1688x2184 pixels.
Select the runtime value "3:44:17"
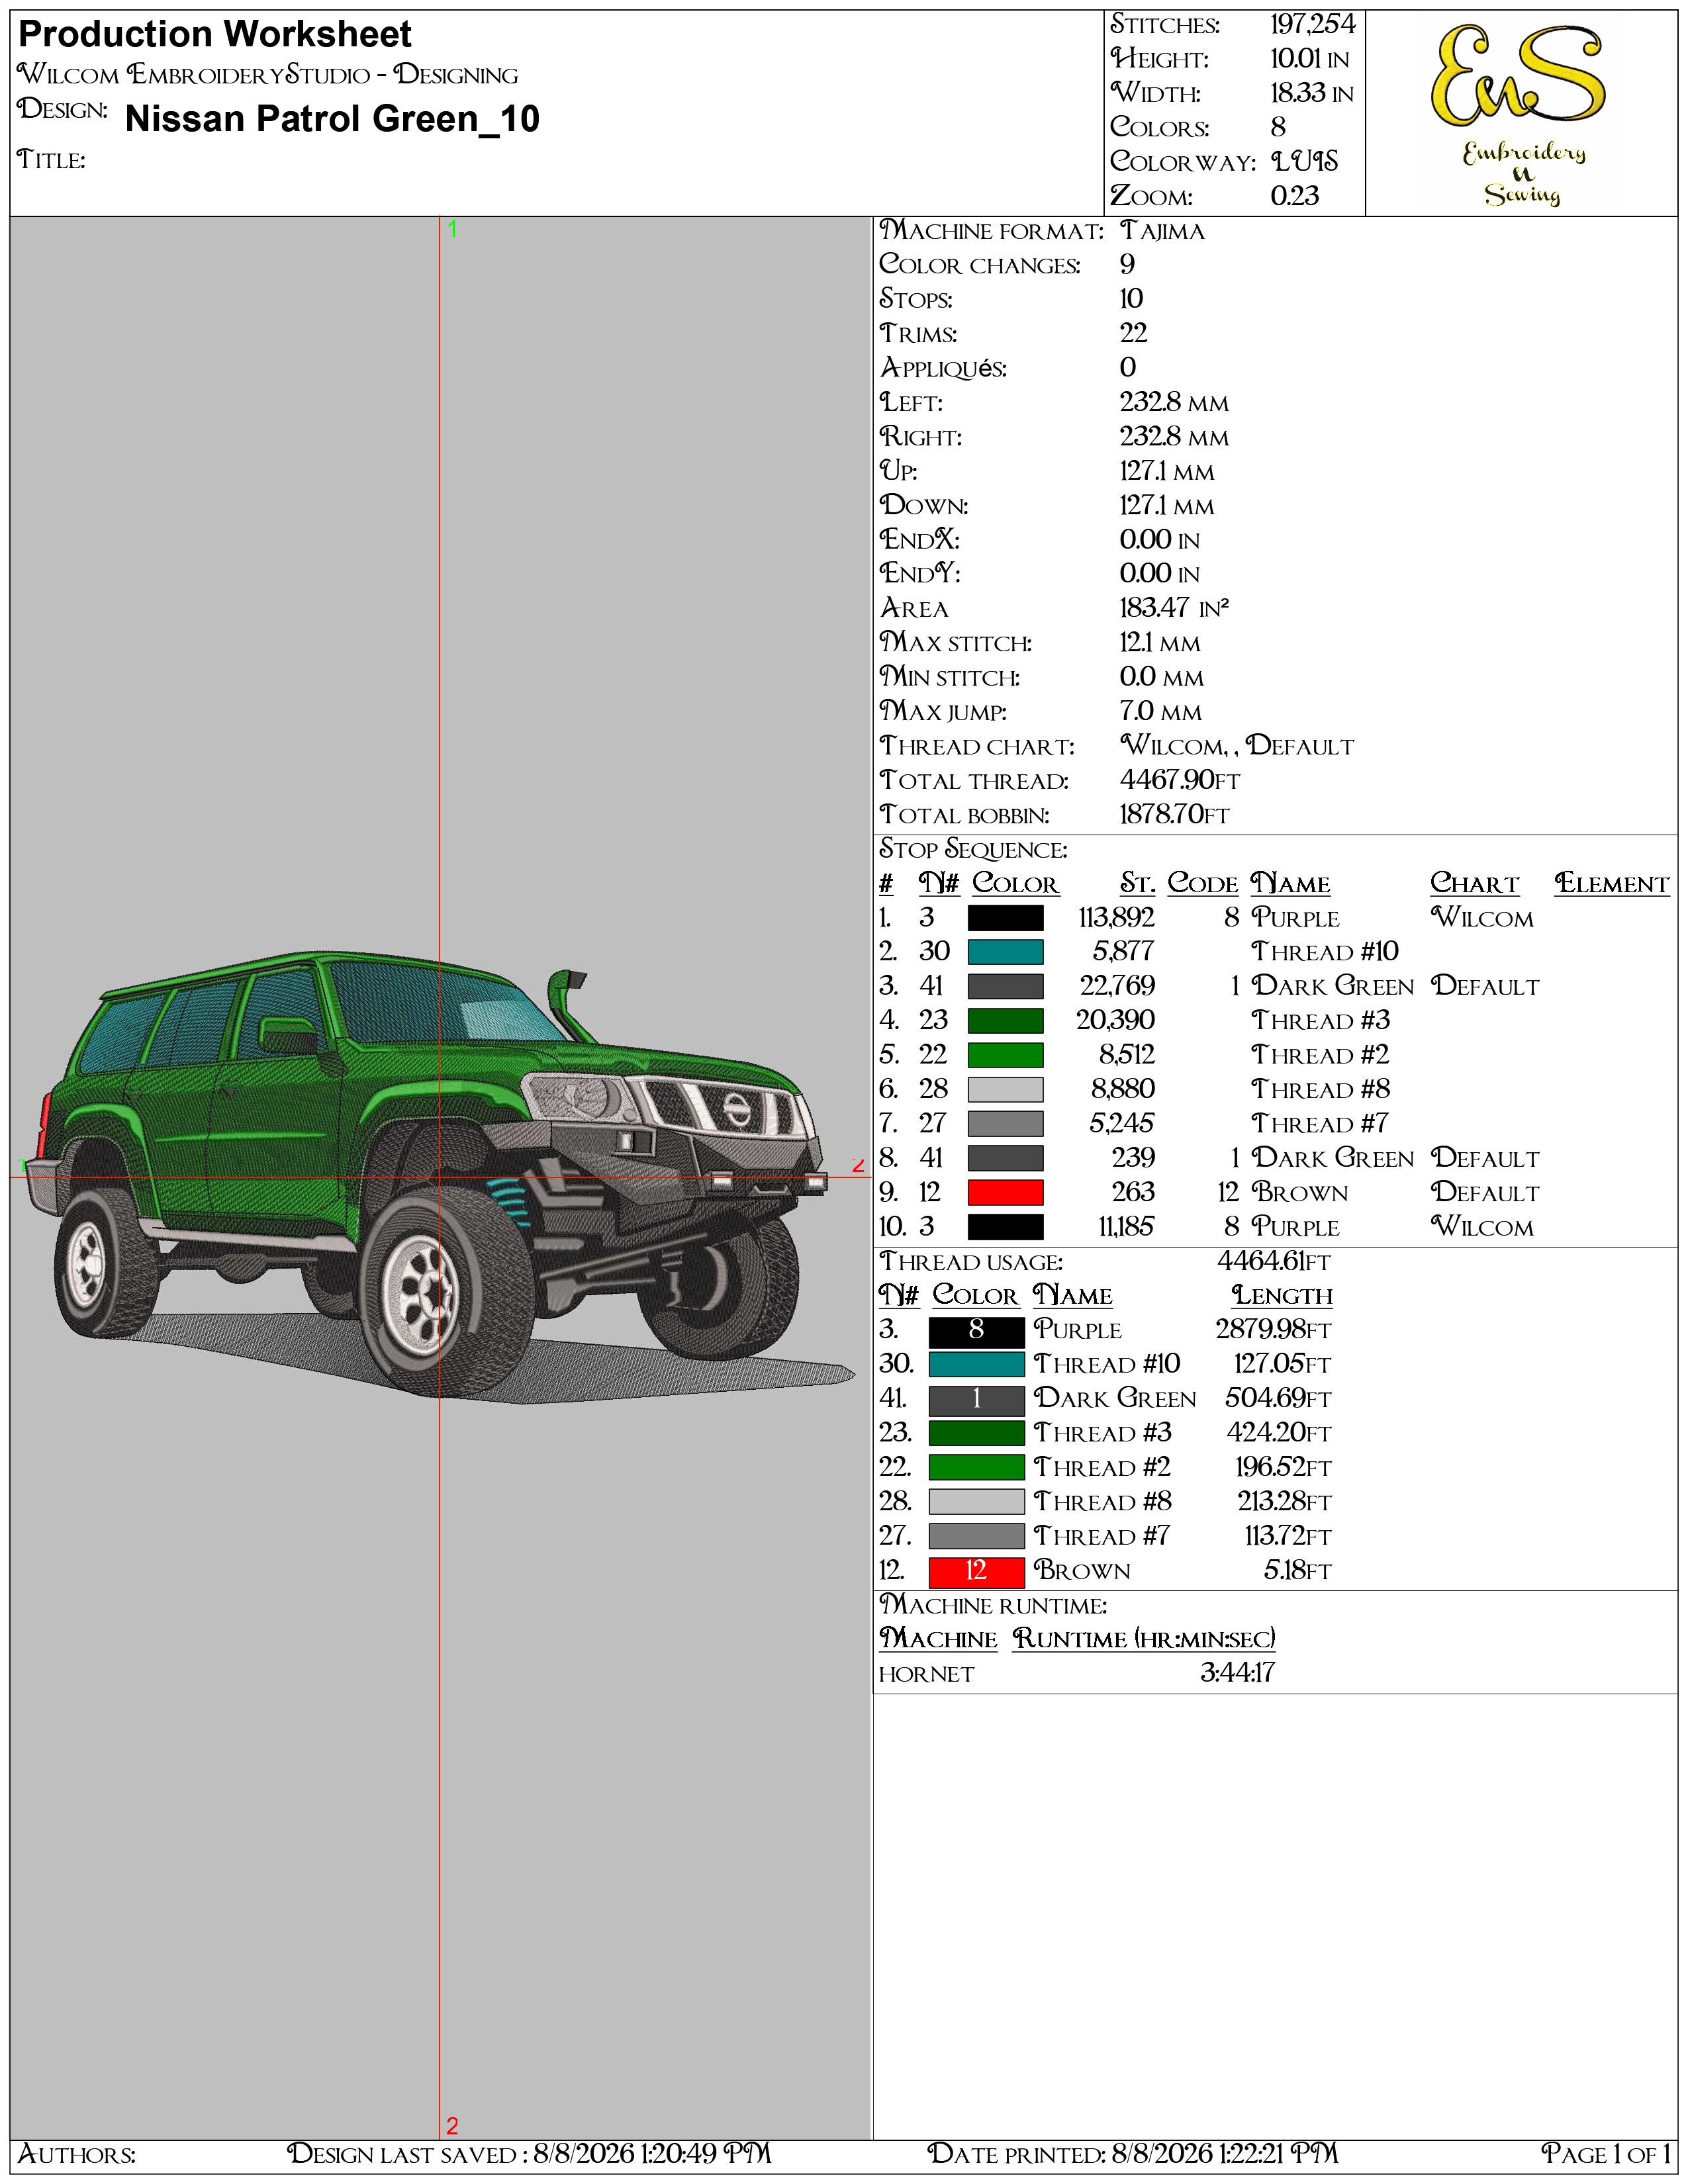pyautogui.click(x=1237, y=1673)
